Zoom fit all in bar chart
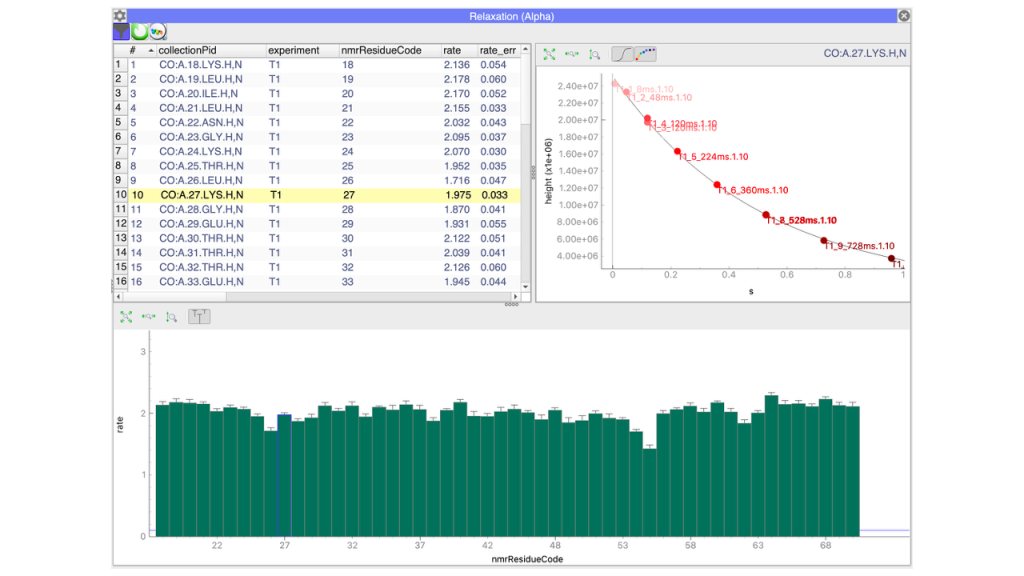Screen dimensions: 1024x576 pyautogui.click(x=126, y=317)
